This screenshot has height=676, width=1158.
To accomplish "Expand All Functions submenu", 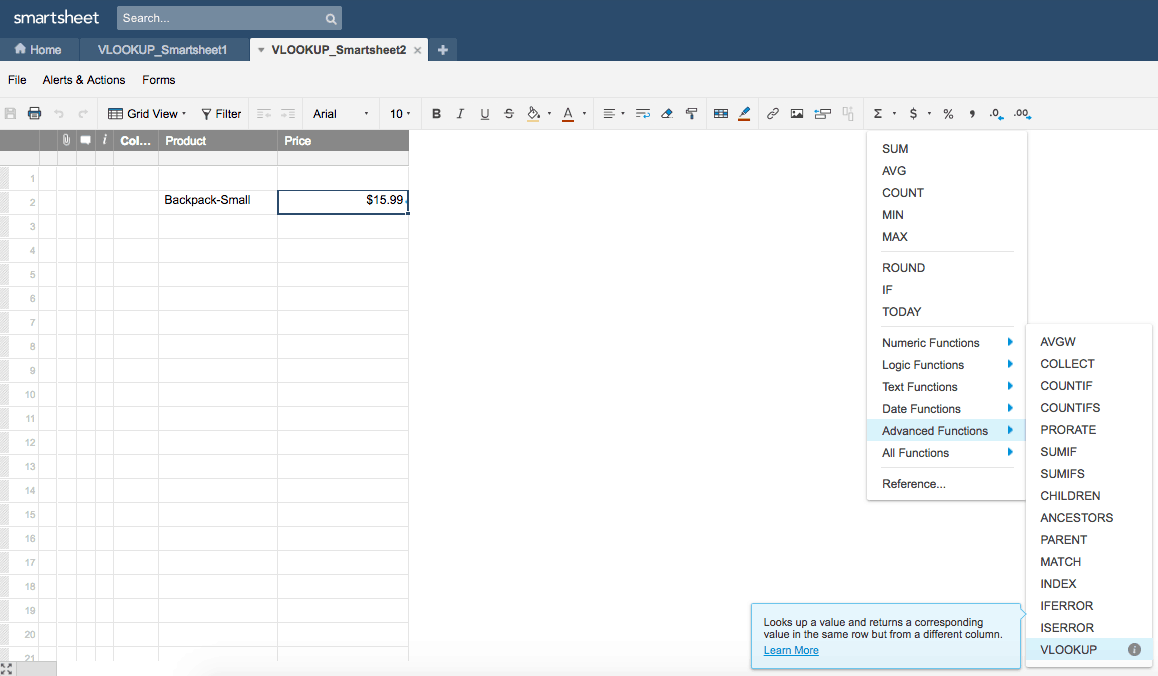I will point(947,453).
